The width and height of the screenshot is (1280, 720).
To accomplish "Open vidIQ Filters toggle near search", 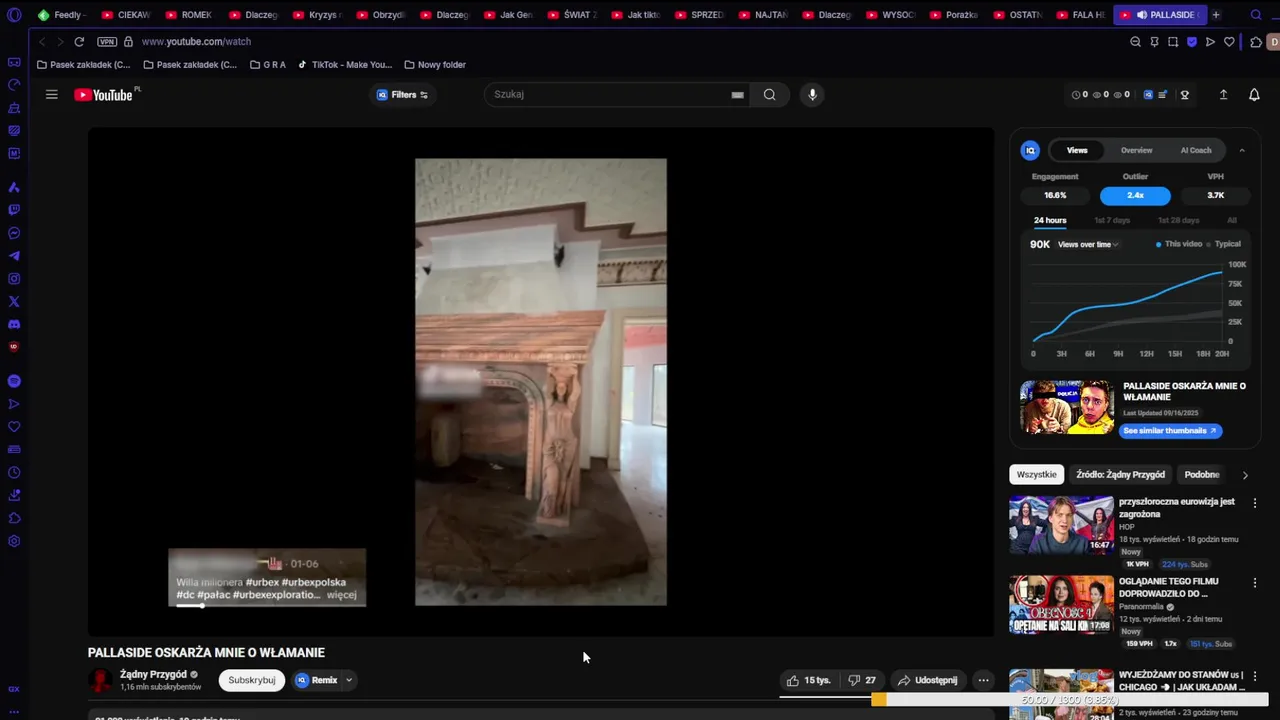I will coord(403,95).
